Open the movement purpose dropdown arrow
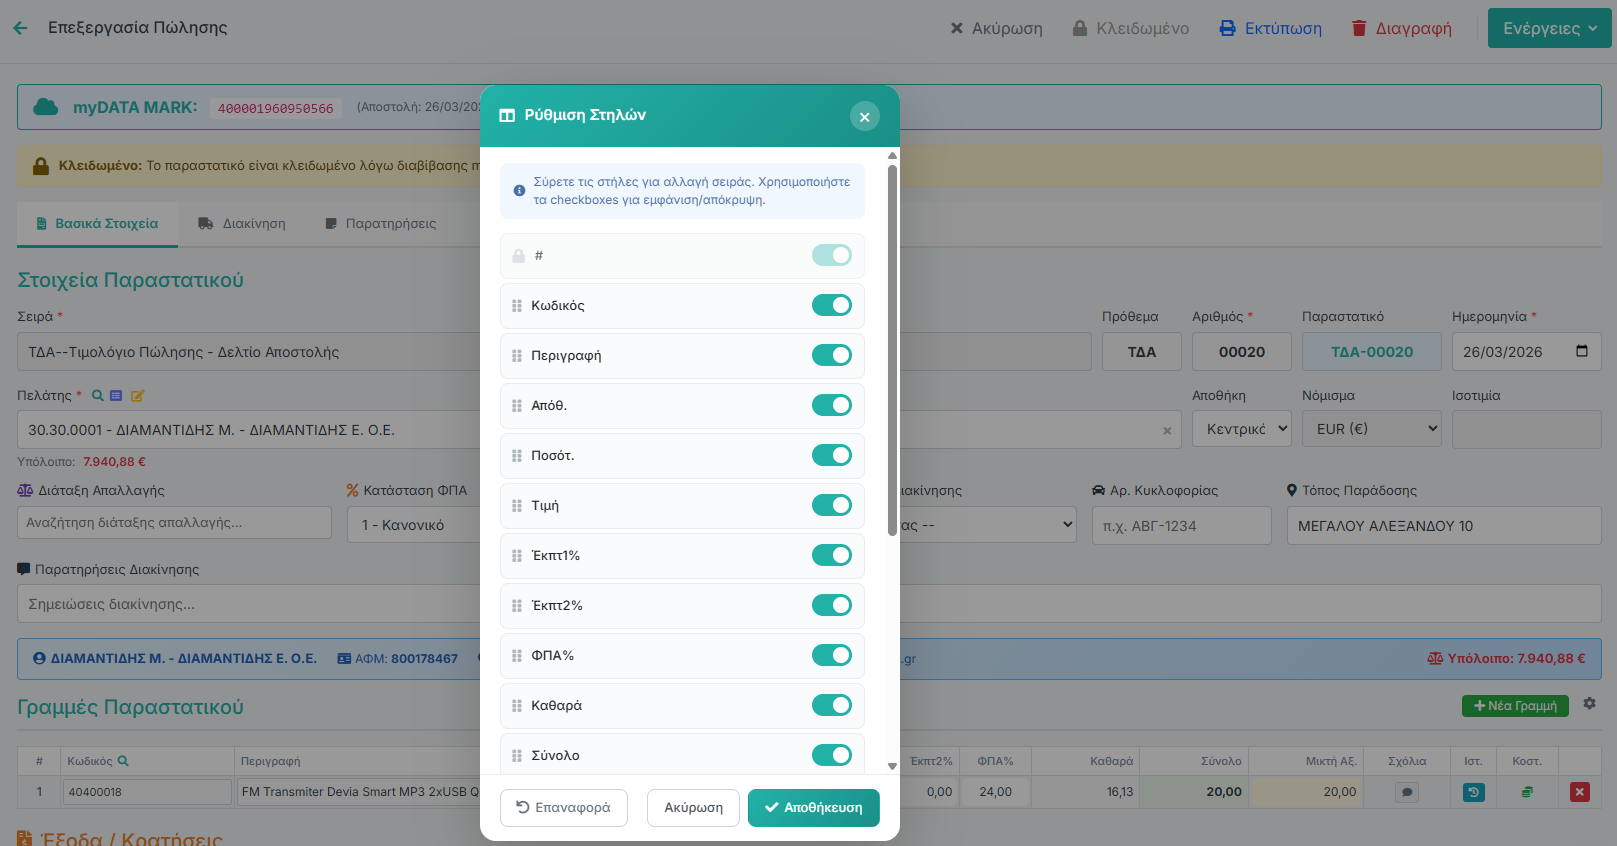The height and width of the screenshot is (846, 1617). pos(1067,525)
